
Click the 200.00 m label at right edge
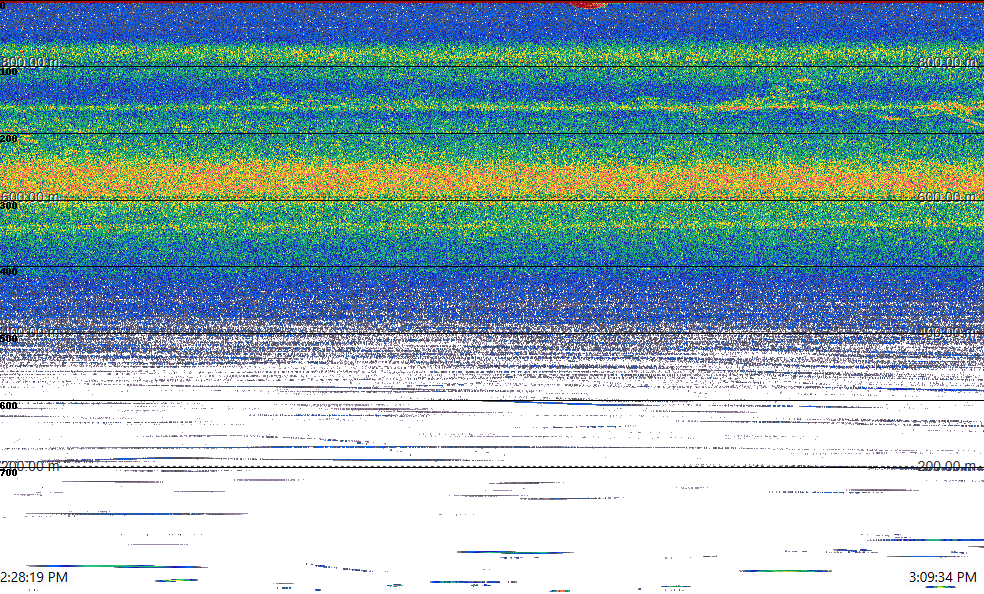point(948,465)
